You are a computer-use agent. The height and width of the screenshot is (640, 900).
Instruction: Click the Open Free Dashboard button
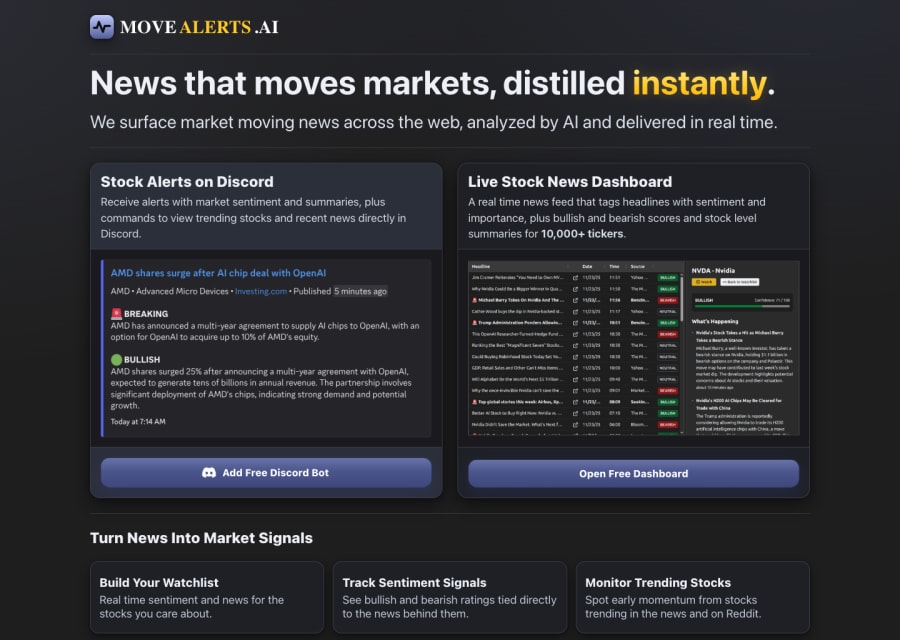(632, 473)
